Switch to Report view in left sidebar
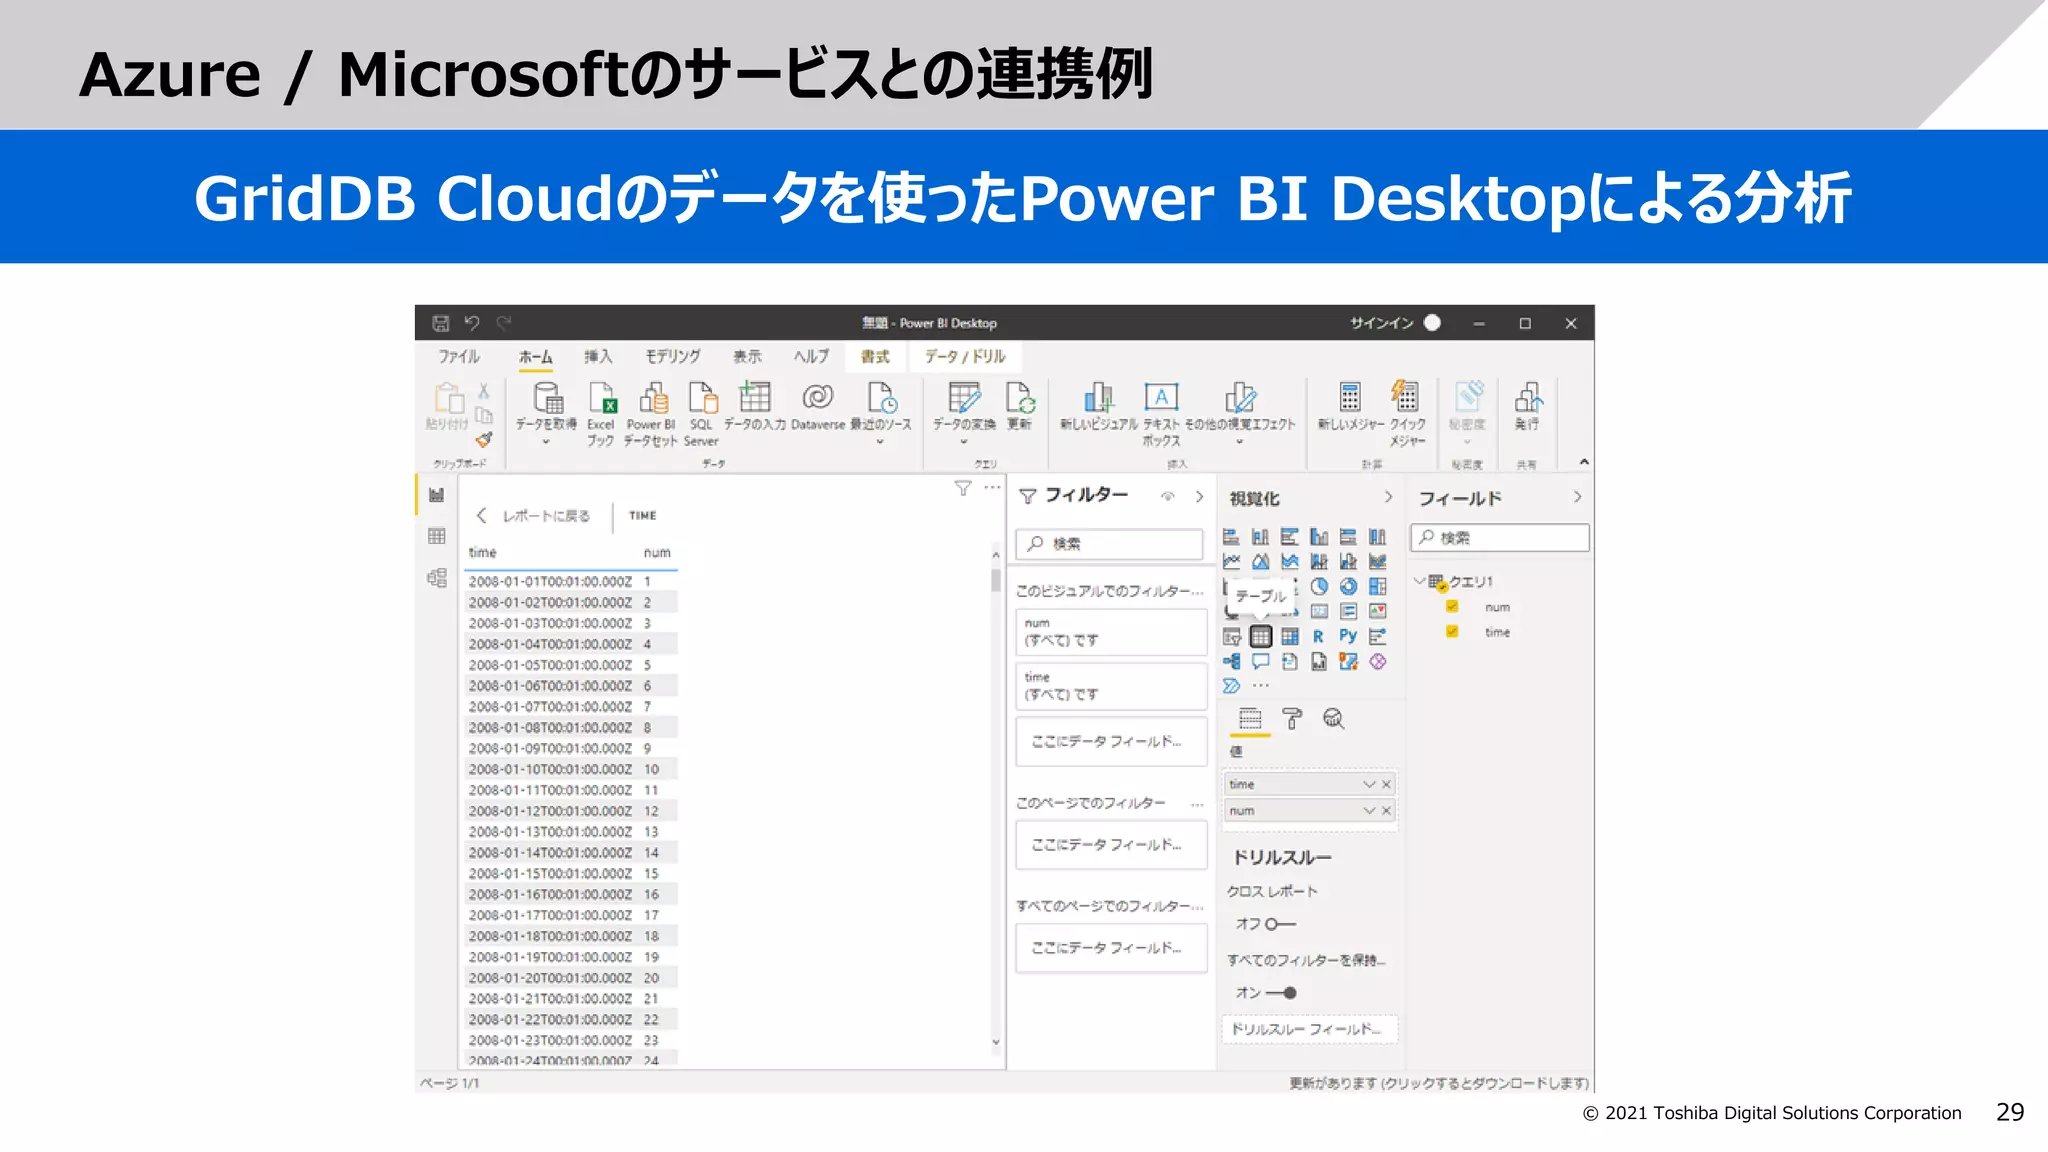2048x1152 pixels. [x=437, y=495]
